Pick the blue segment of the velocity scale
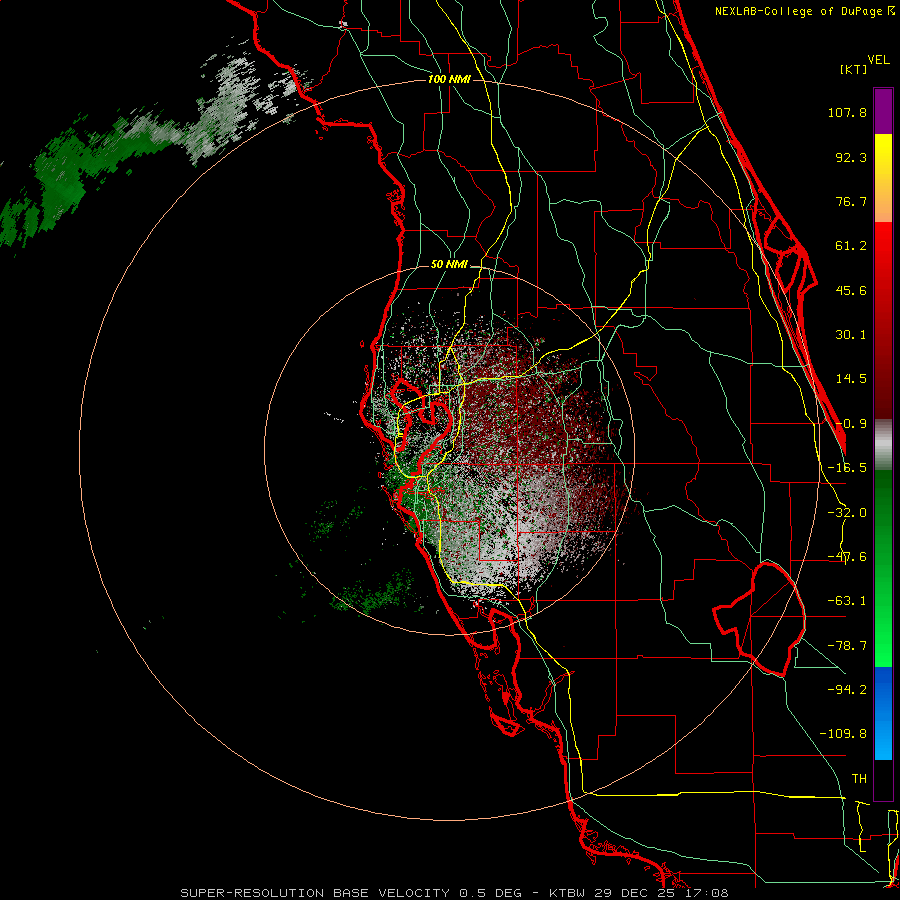Image resolution: width=900 pixels, height=900 pixels. tap(883, 713)
